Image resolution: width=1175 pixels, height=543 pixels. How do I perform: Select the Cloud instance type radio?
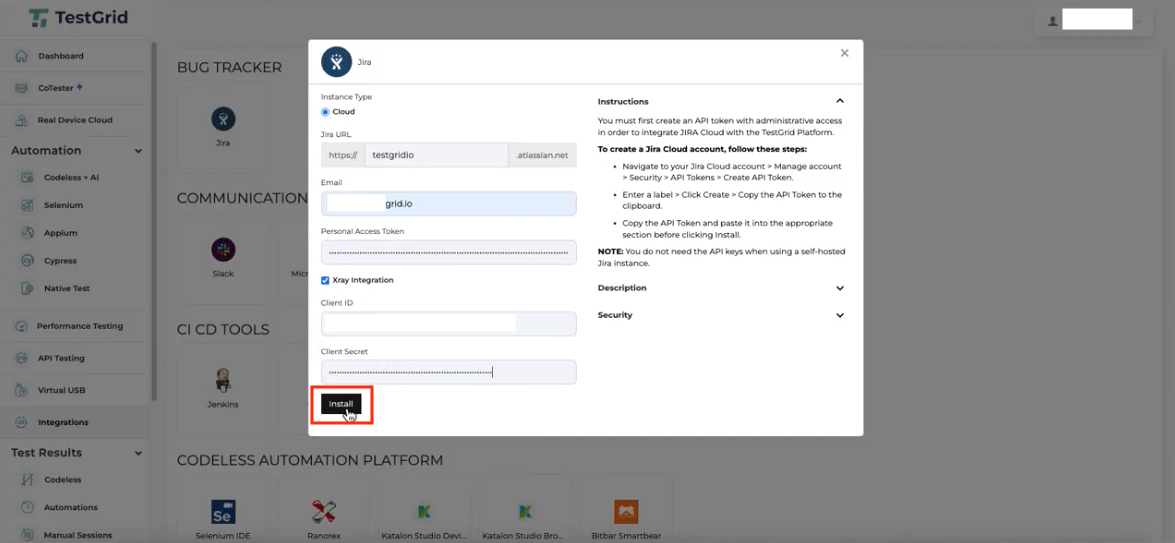tap(325, 112)
